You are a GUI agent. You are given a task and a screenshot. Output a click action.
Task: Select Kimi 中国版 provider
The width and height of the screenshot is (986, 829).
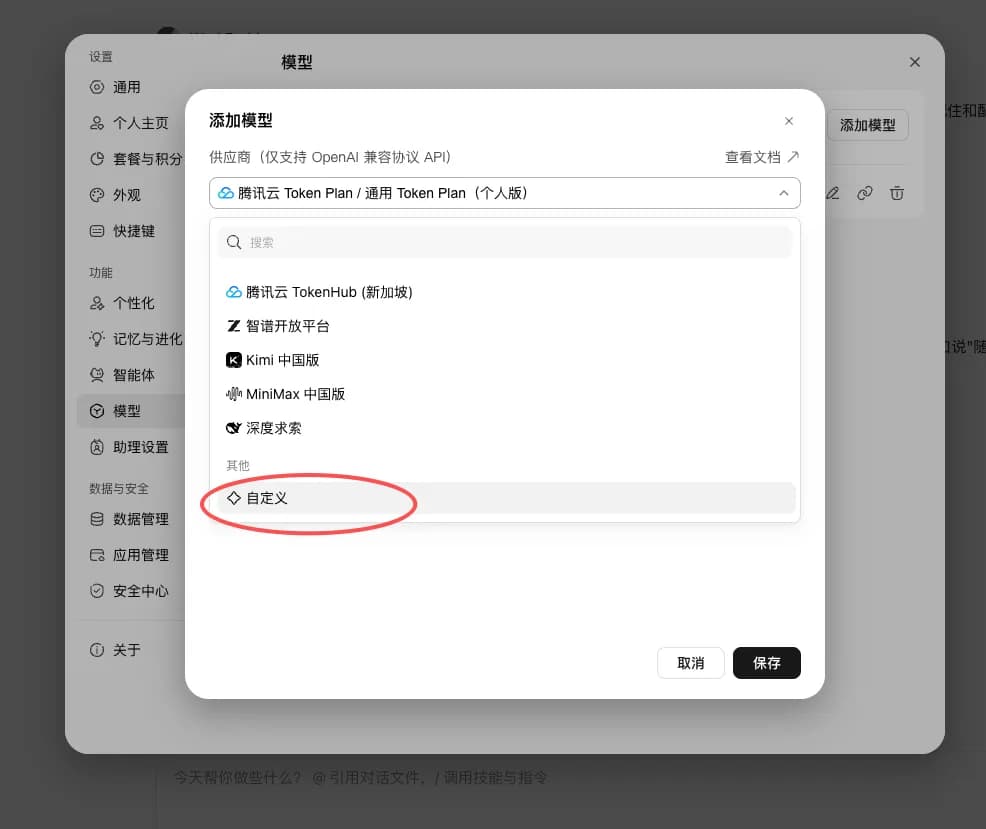[x=504, y=360]
